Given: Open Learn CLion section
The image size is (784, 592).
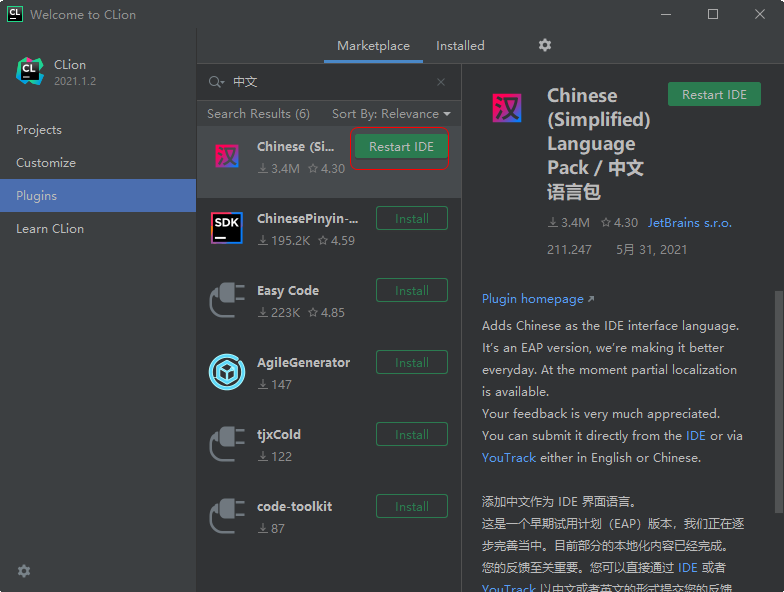Looking at the screenshot, I should click(x=50, y=229).
